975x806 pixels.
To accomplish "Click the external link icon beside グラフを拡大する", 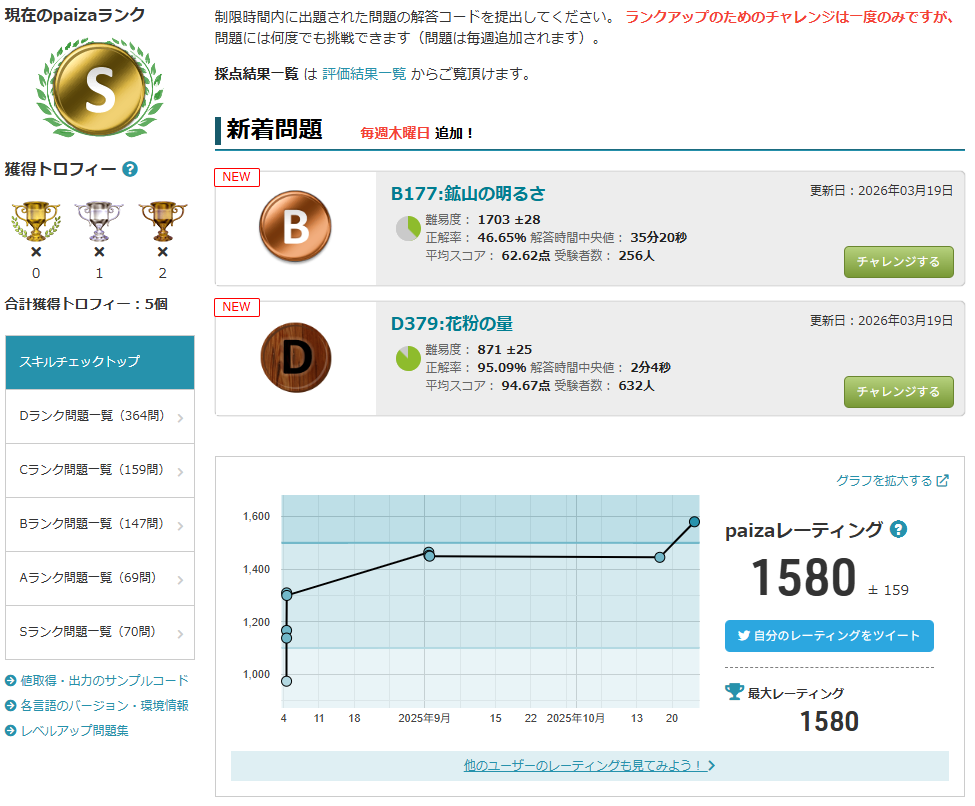I will point(943,481).
